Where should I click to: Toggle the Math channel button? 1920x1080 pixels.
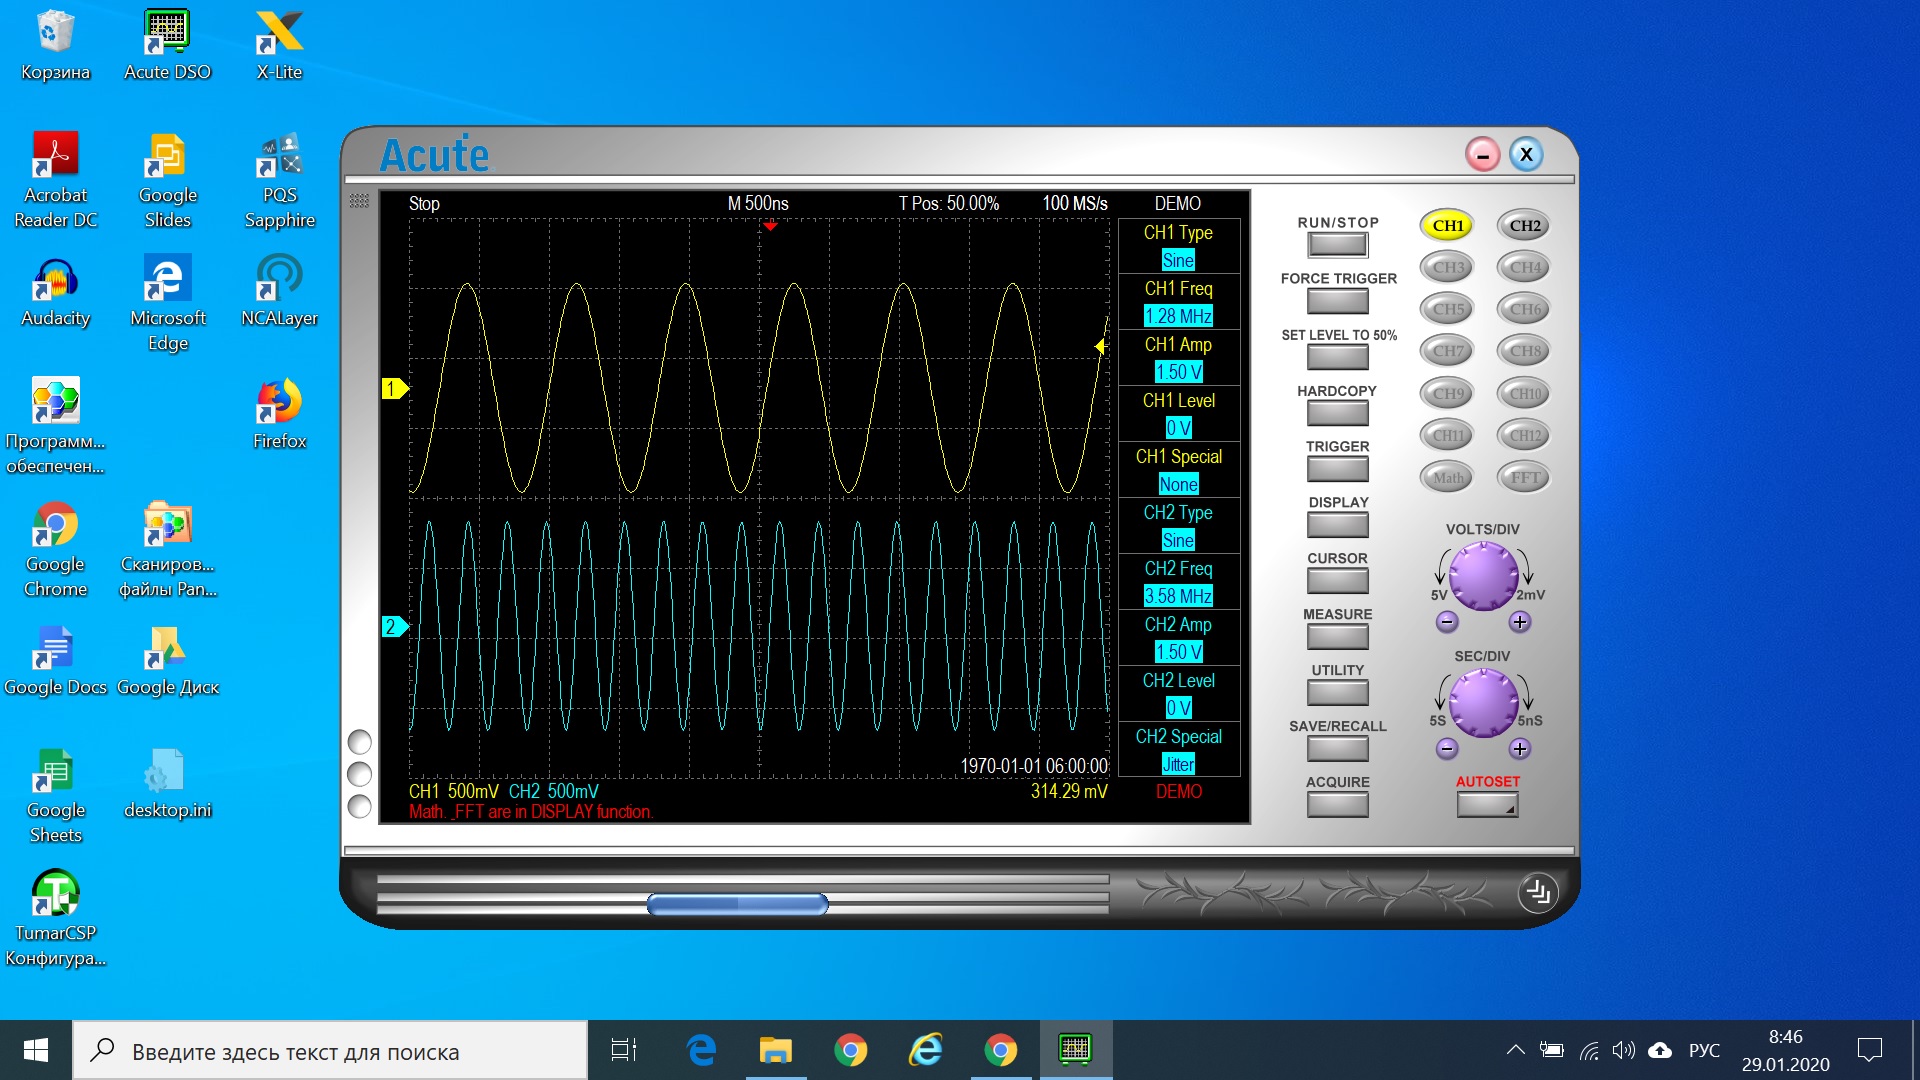[x=1447, y=477]
